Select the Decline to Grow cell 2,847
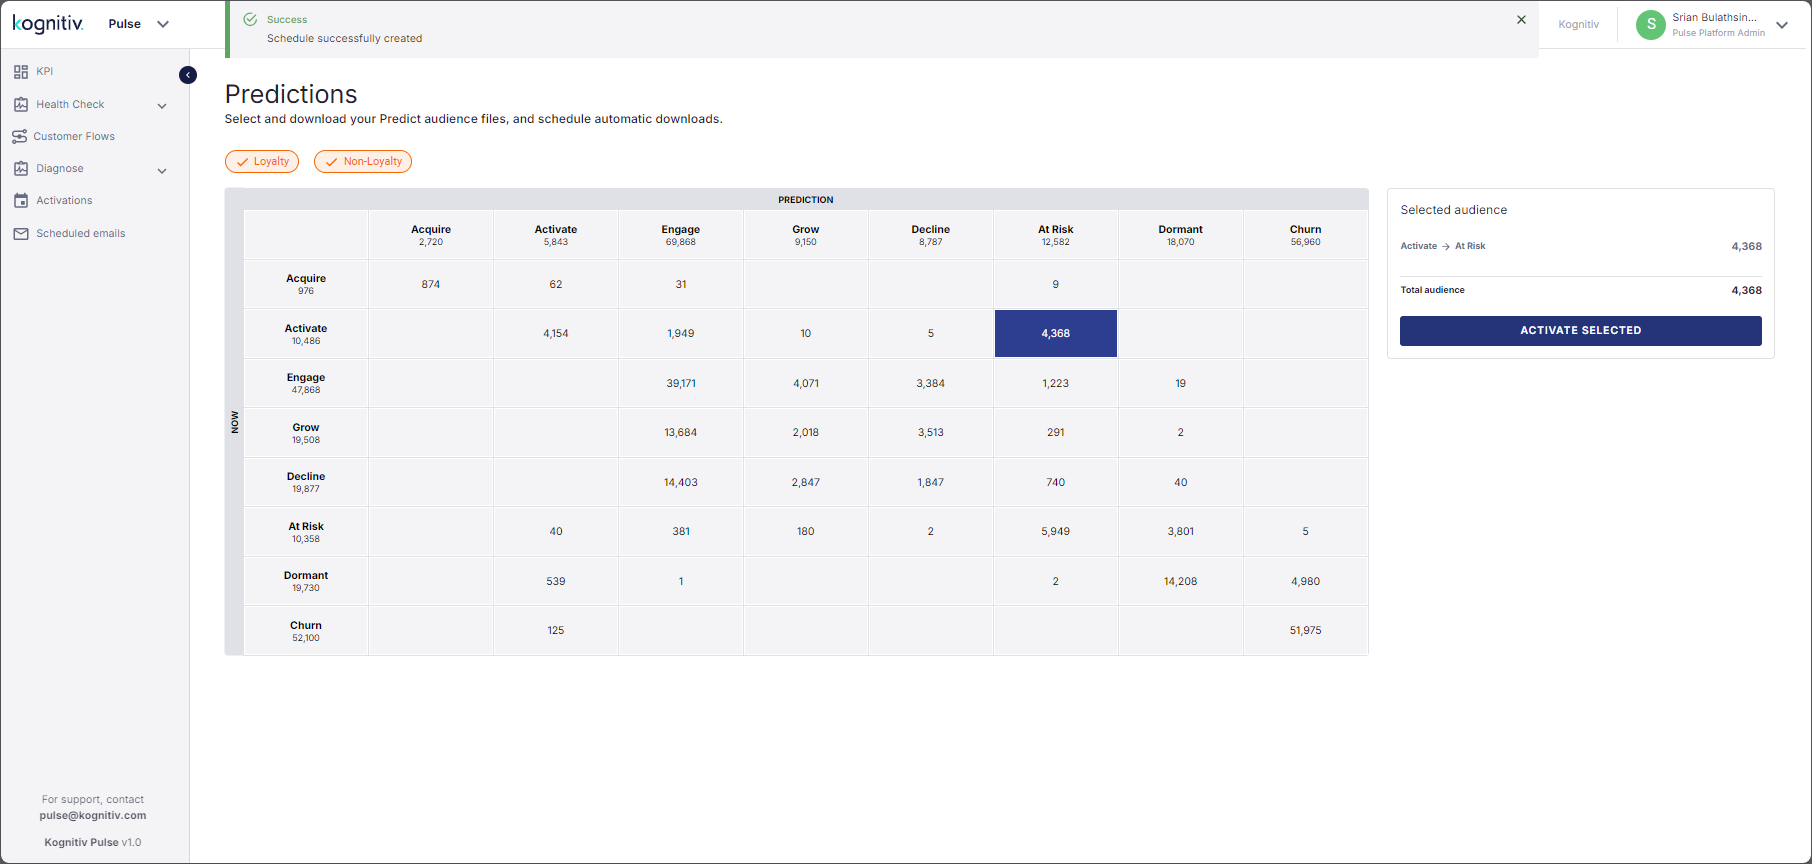This screenshot has width=1812, height=864. pyautogui.click(x=806, y=482)
